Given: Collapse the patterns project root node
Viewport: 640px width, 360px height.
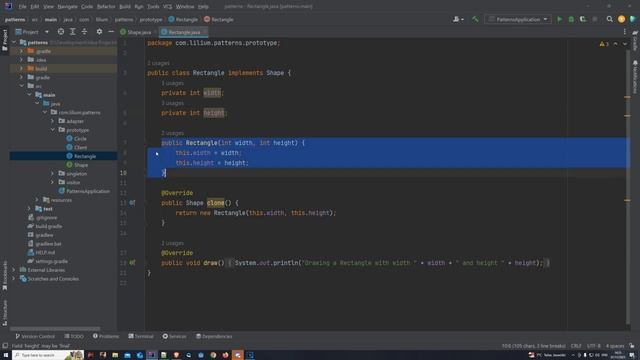Looking at the screenshot, I should tap(14, 42).
